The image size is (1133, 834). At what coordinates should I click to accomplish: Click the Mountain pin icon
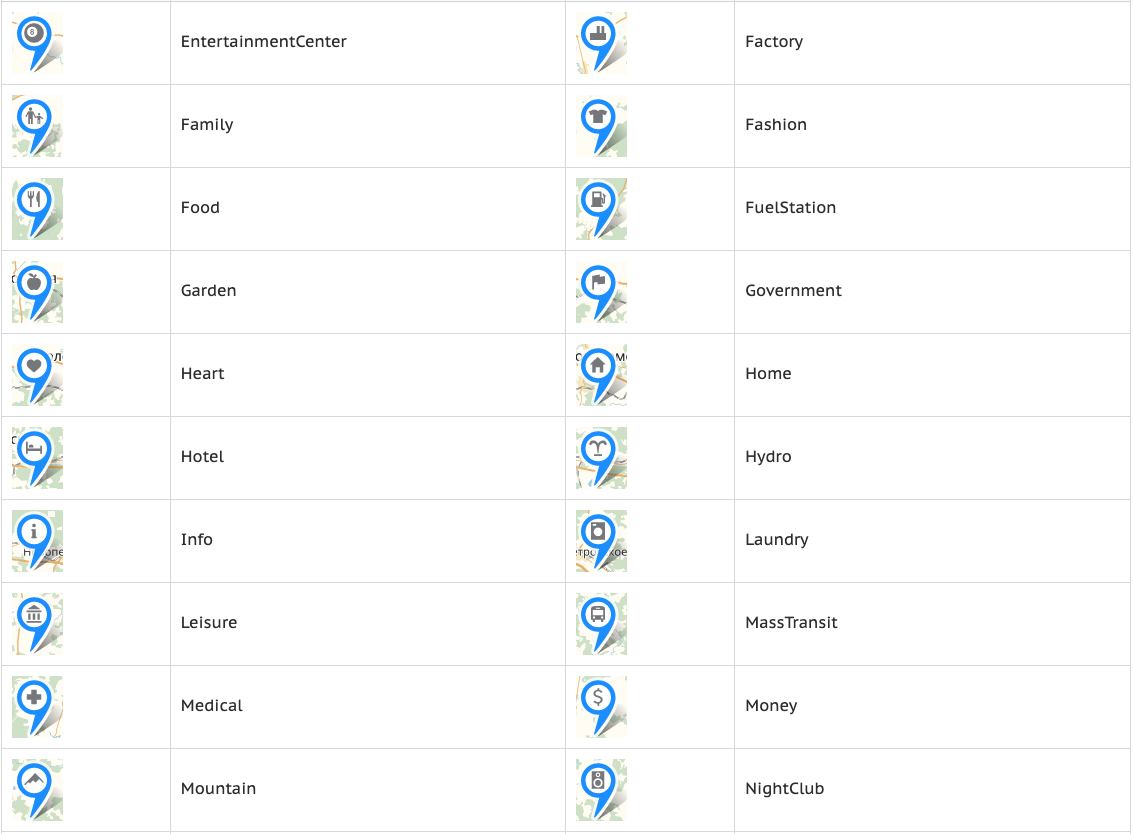37,791
